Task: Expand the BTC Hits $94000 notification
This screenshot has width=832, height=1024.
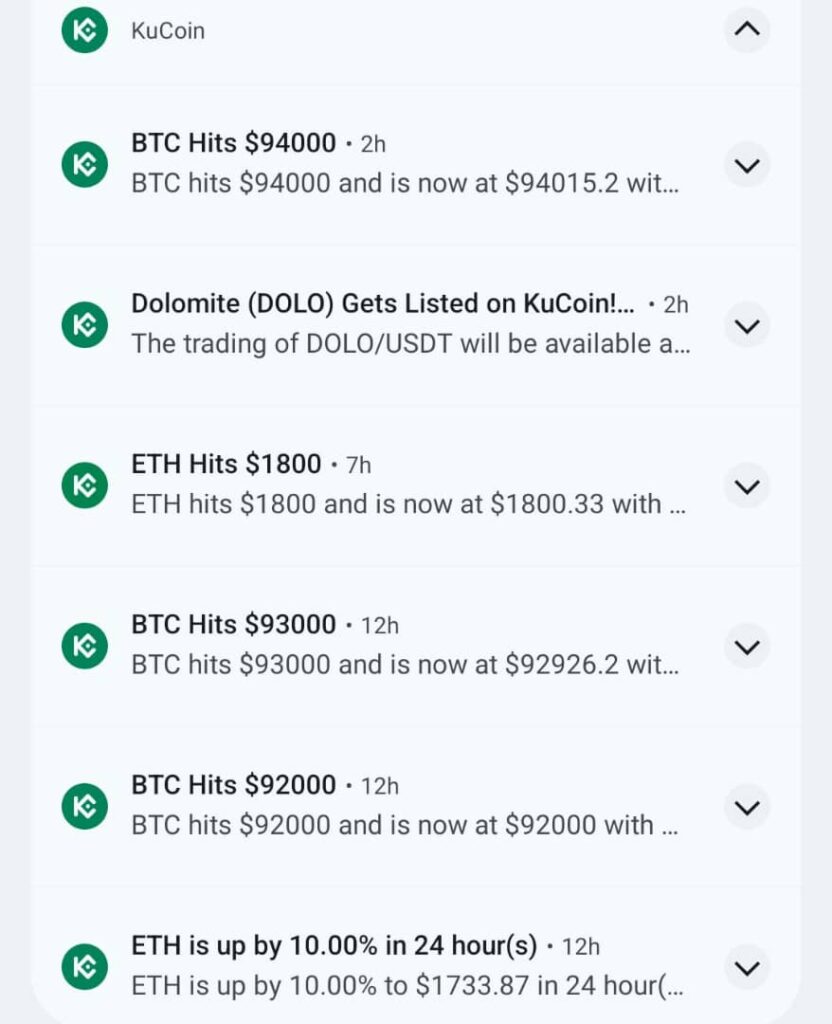Action: click(747, 165)
